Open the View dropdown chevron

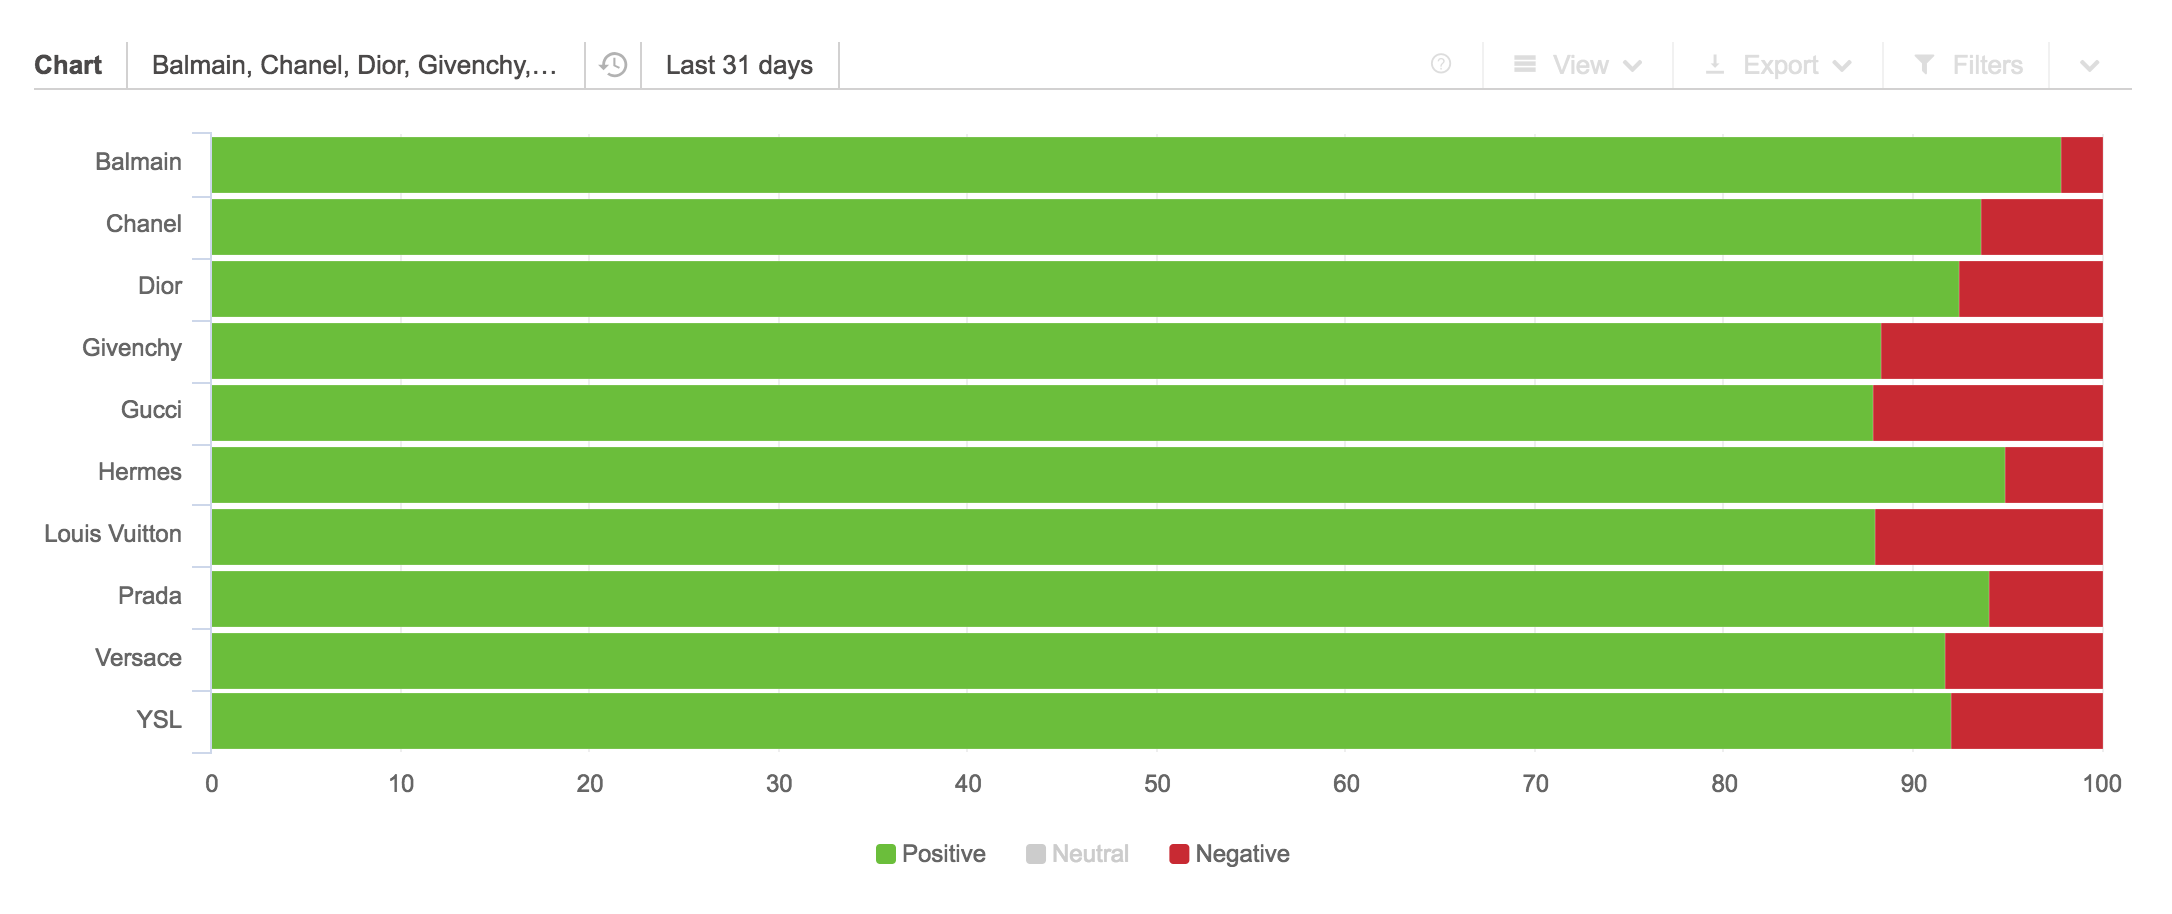click(x=1633, y=66)
